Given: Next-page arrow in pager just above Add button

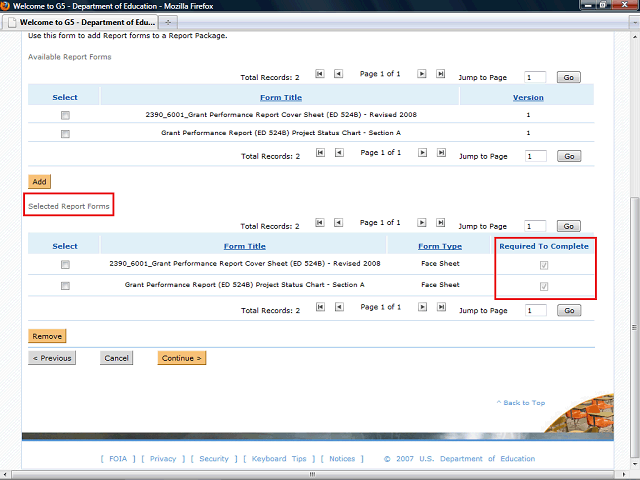Looking at the screenshot, I should click(422, 153).
